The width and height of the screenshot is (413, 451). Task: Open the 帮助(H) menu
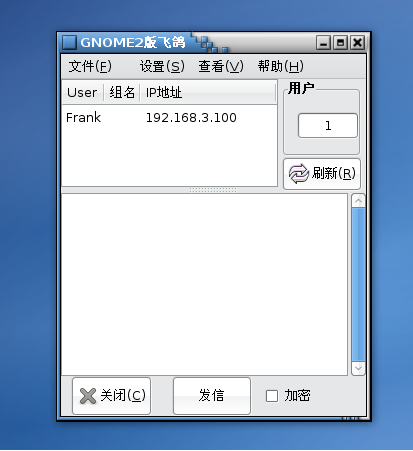coord(281,66)
